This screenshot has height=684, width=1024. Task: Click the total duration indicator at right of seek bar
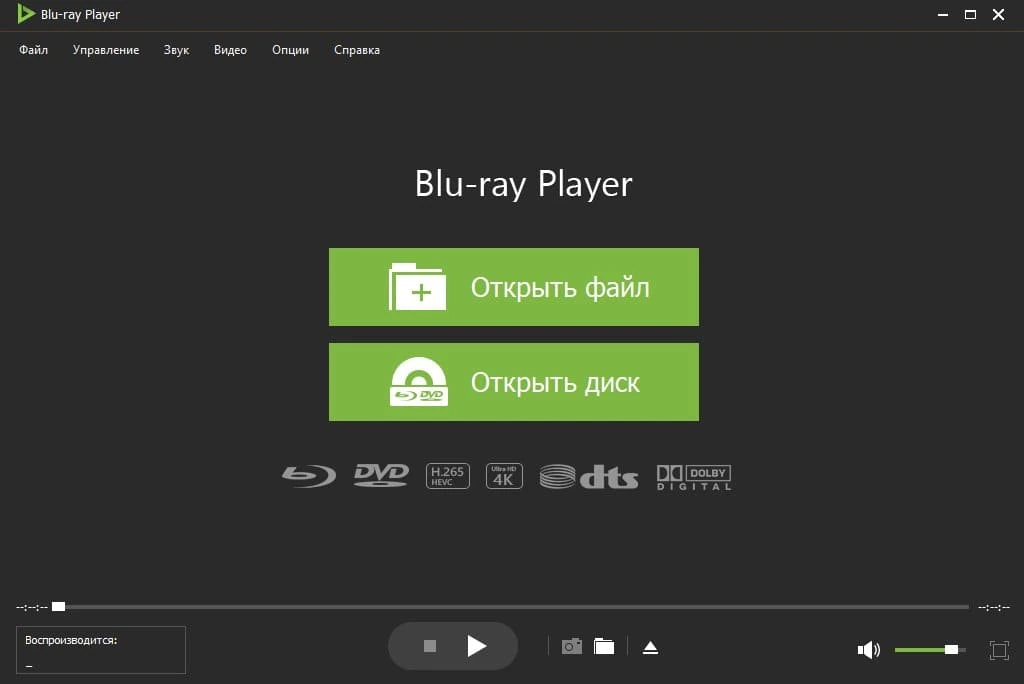[x=994, y=608]
